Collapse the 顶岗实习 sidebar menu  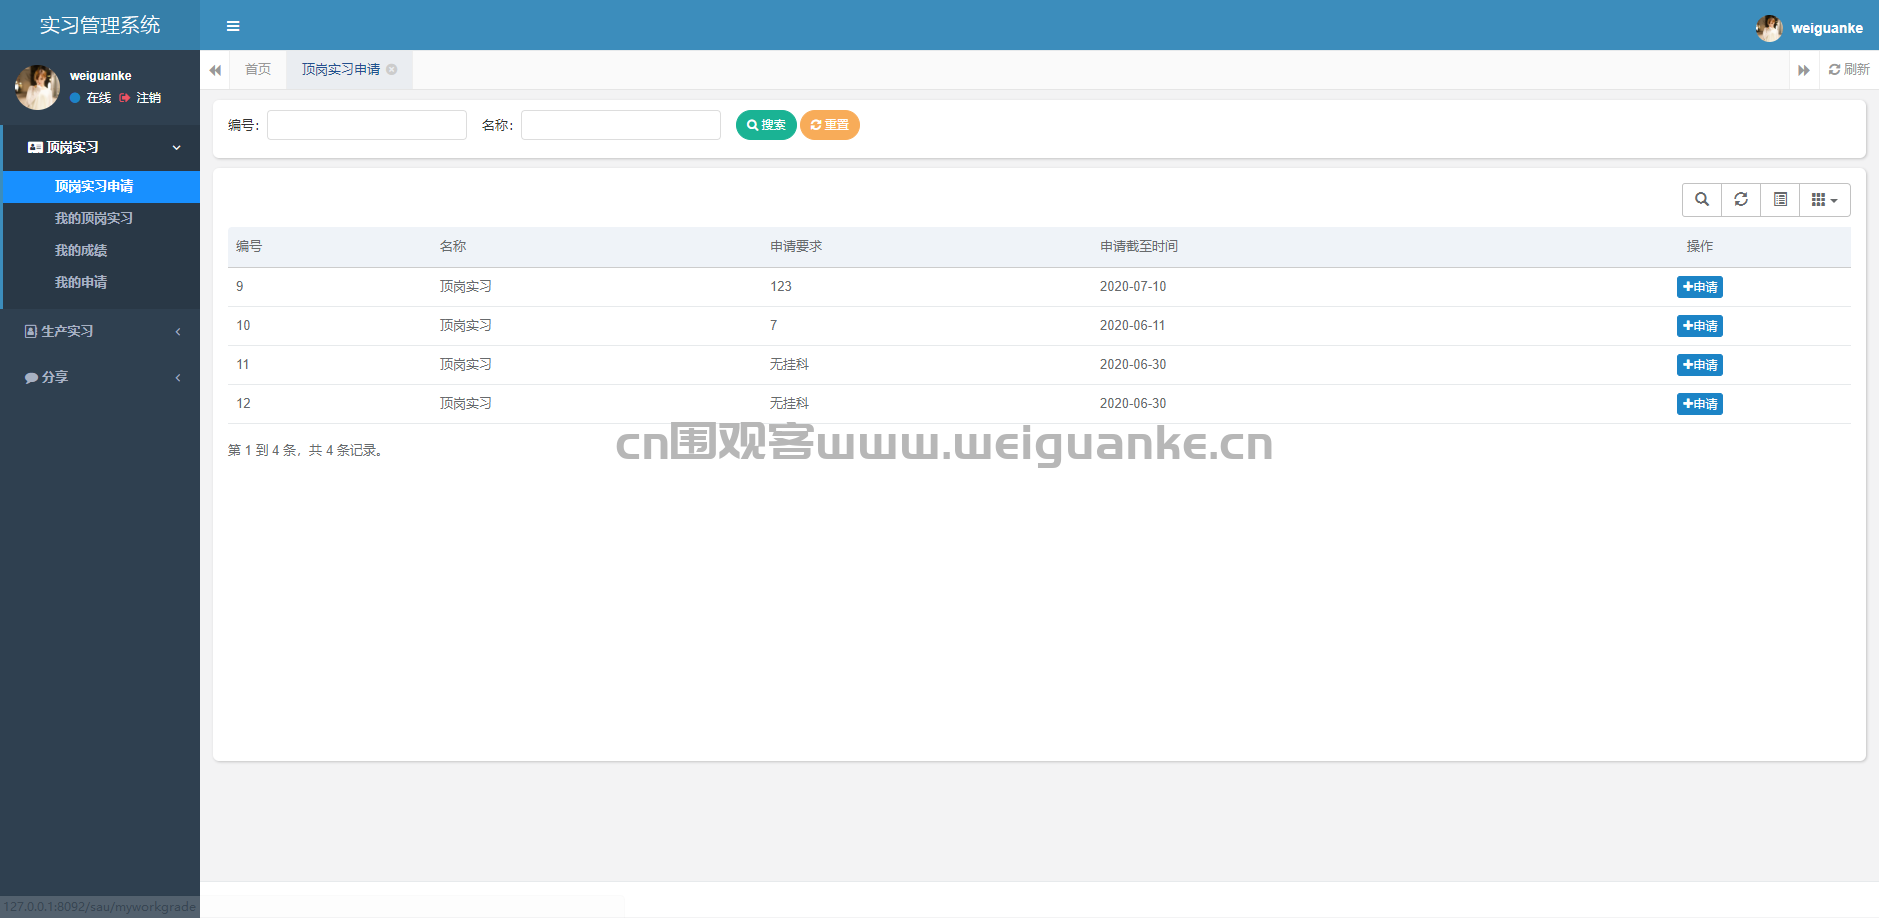pyautogui.click(x=102, y=147)
